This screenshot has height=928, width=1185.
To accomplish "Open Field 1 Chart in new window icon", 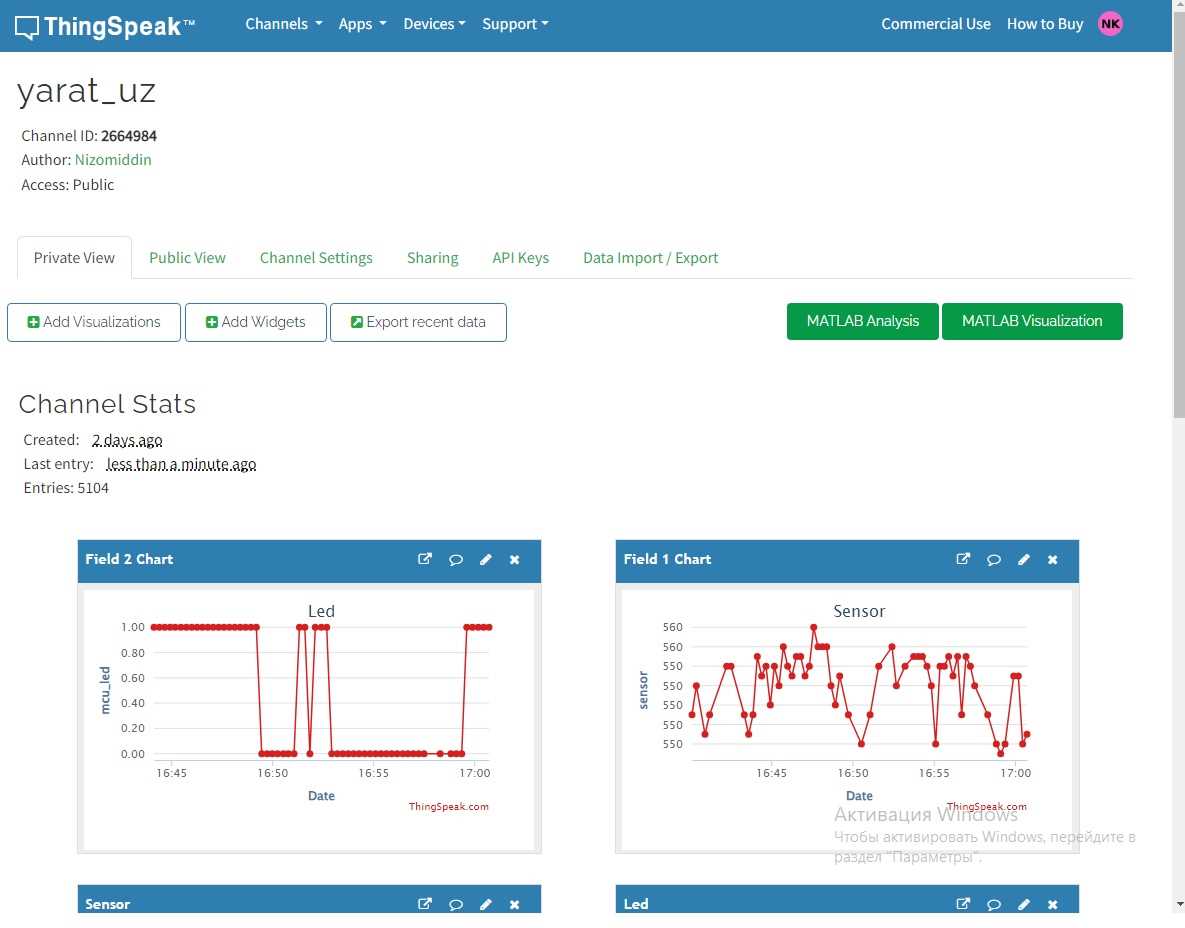I will click(963, 559).
